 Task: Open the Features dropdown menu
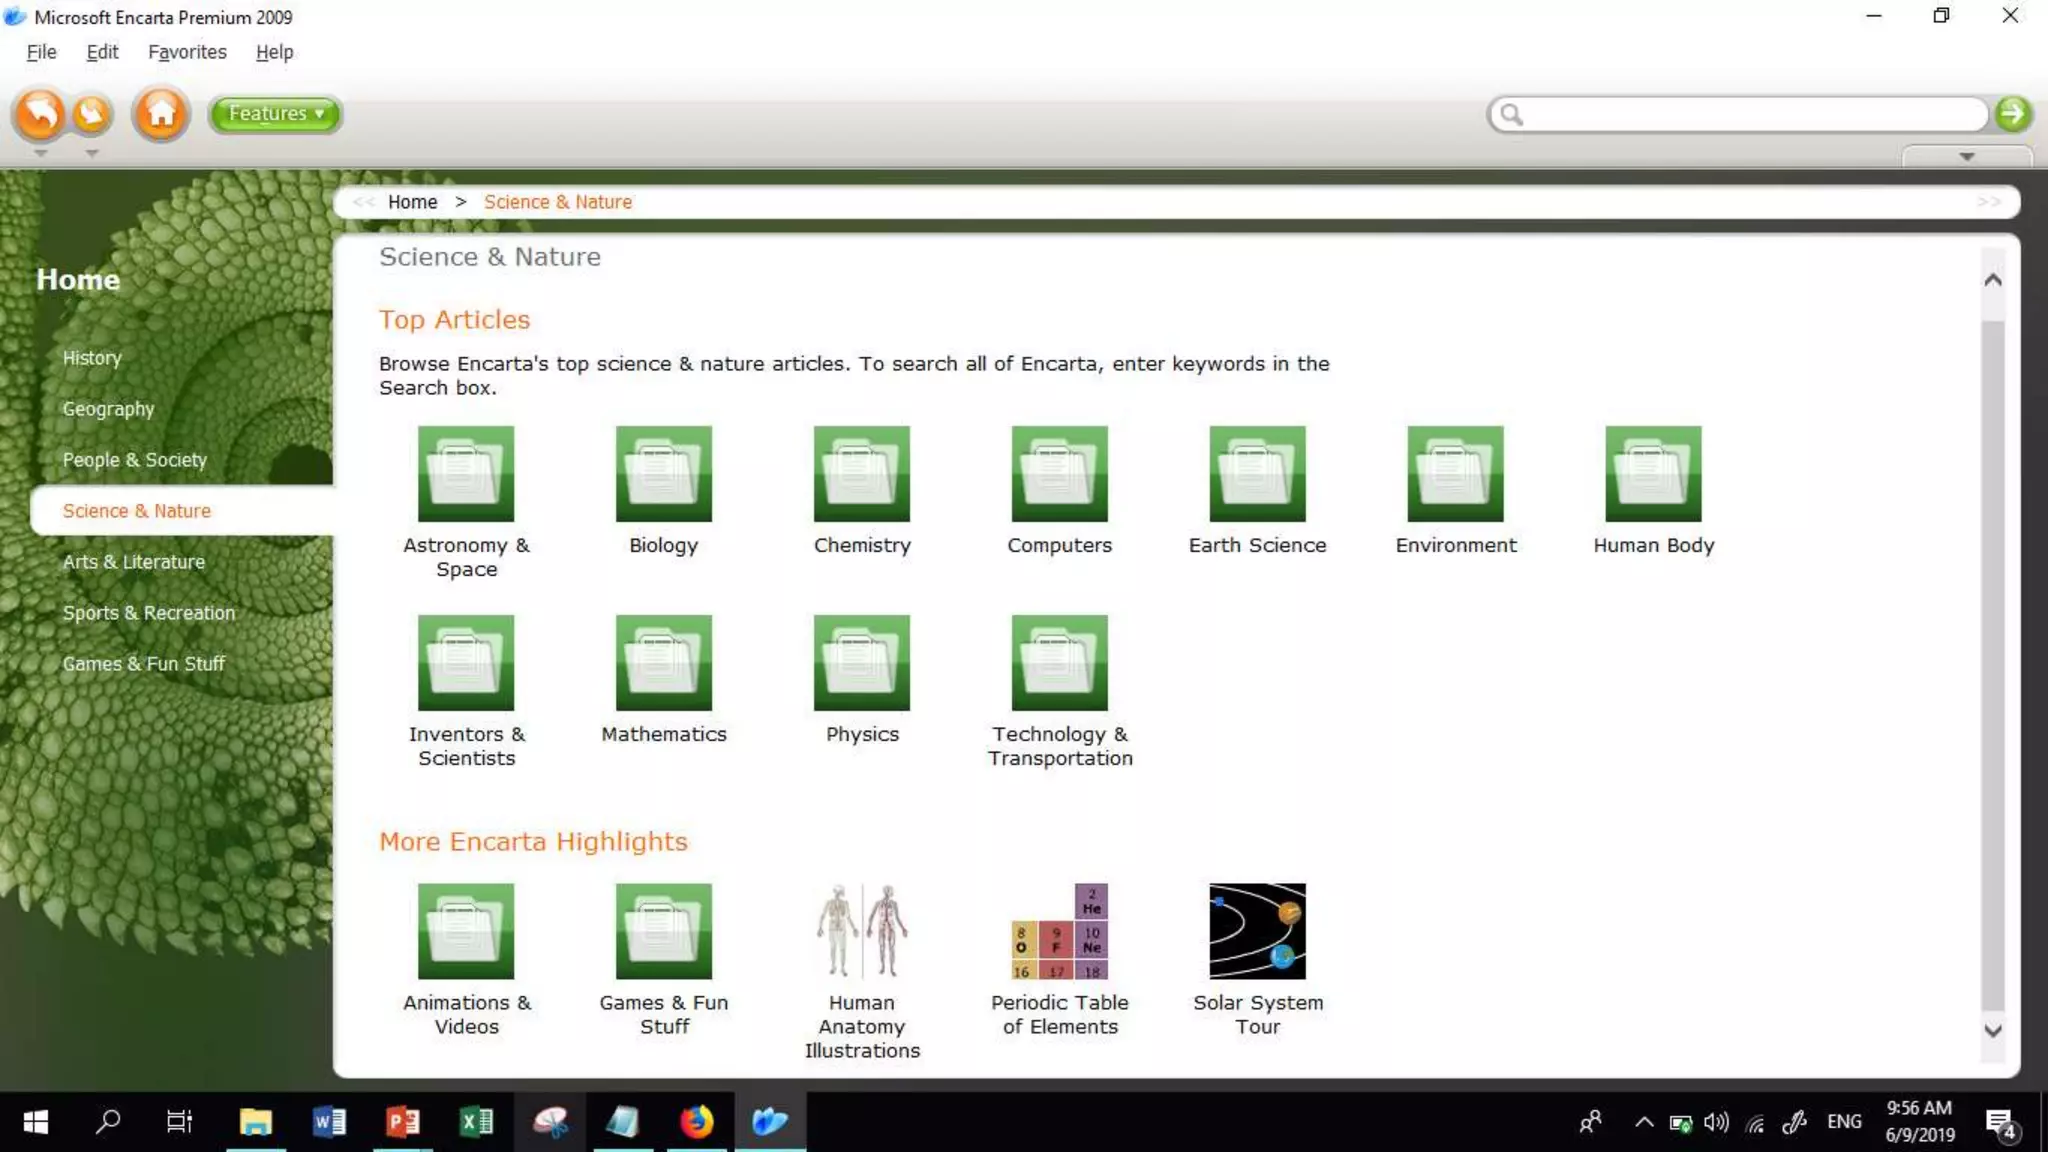pos(275,114)
